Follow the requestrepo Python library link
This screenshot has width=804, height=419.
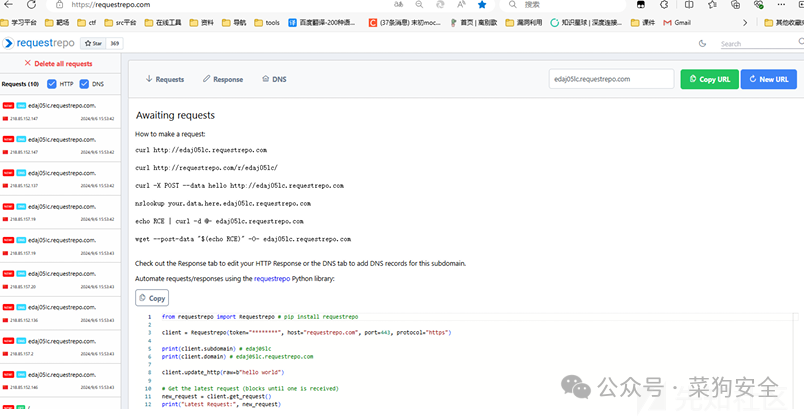pyautogui.click(x=272, y=278)
